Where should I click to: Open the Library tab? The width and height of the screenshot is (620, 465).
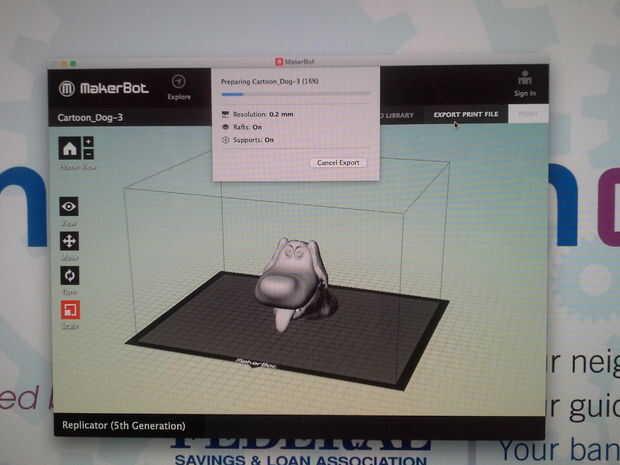pyautogui.click(x=397, y=115)
